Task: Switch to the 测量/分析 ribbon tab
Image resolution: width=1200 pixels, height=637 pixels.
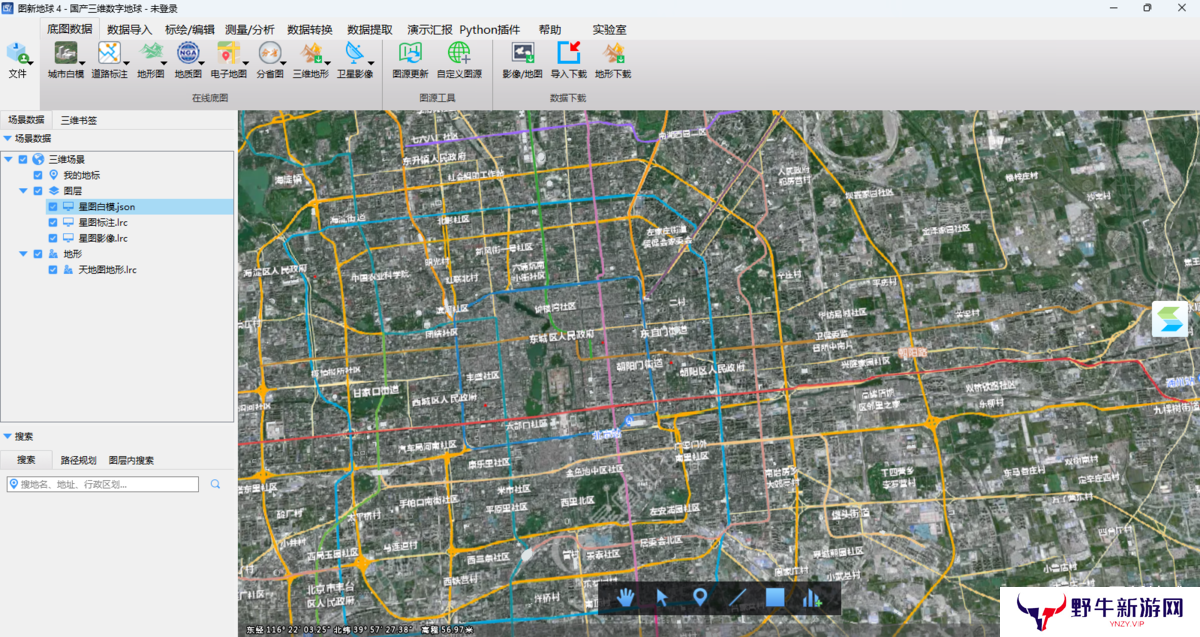Action: pos(250,30)
